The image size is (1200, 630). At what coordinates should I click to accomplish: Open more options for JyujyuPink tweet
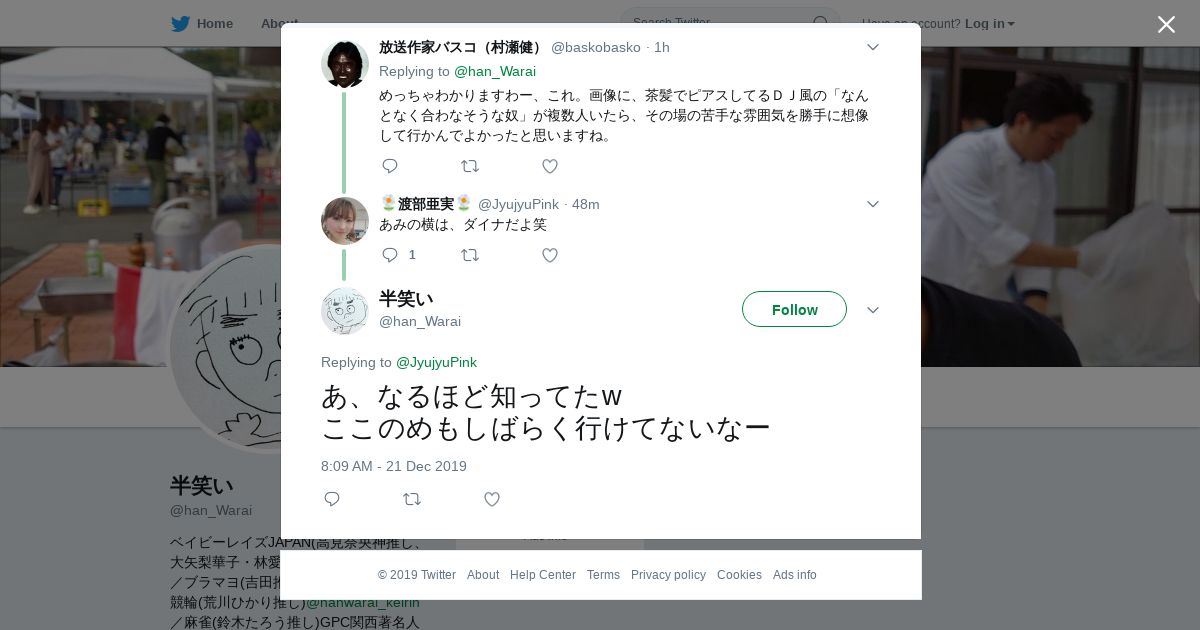pyautogui.click(x=873, y=204)
